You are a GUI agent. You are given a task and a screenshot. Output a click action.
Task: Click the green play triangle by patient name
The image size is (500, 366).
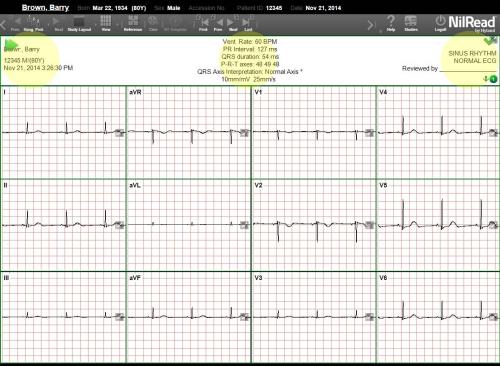coord(11,44)
